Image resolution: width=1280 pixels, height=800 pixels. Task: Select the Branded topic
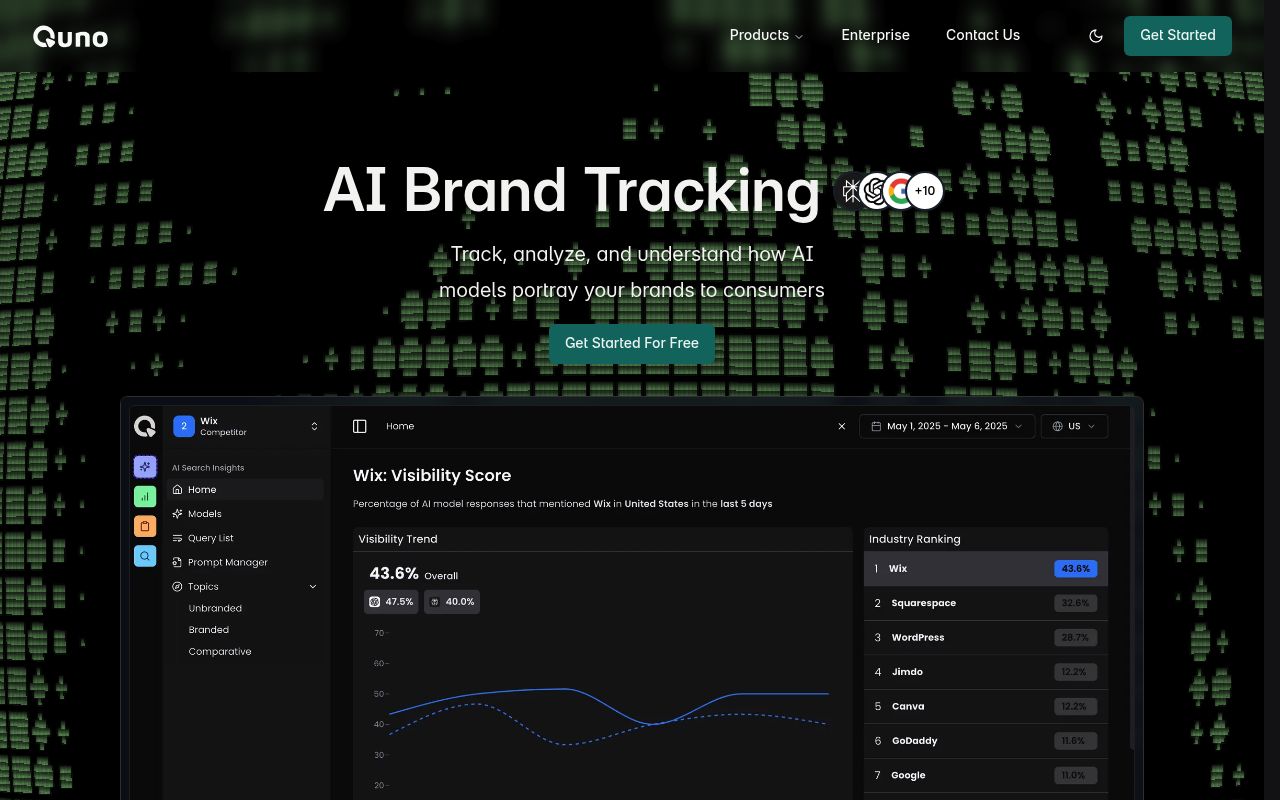tap(209, 630)
